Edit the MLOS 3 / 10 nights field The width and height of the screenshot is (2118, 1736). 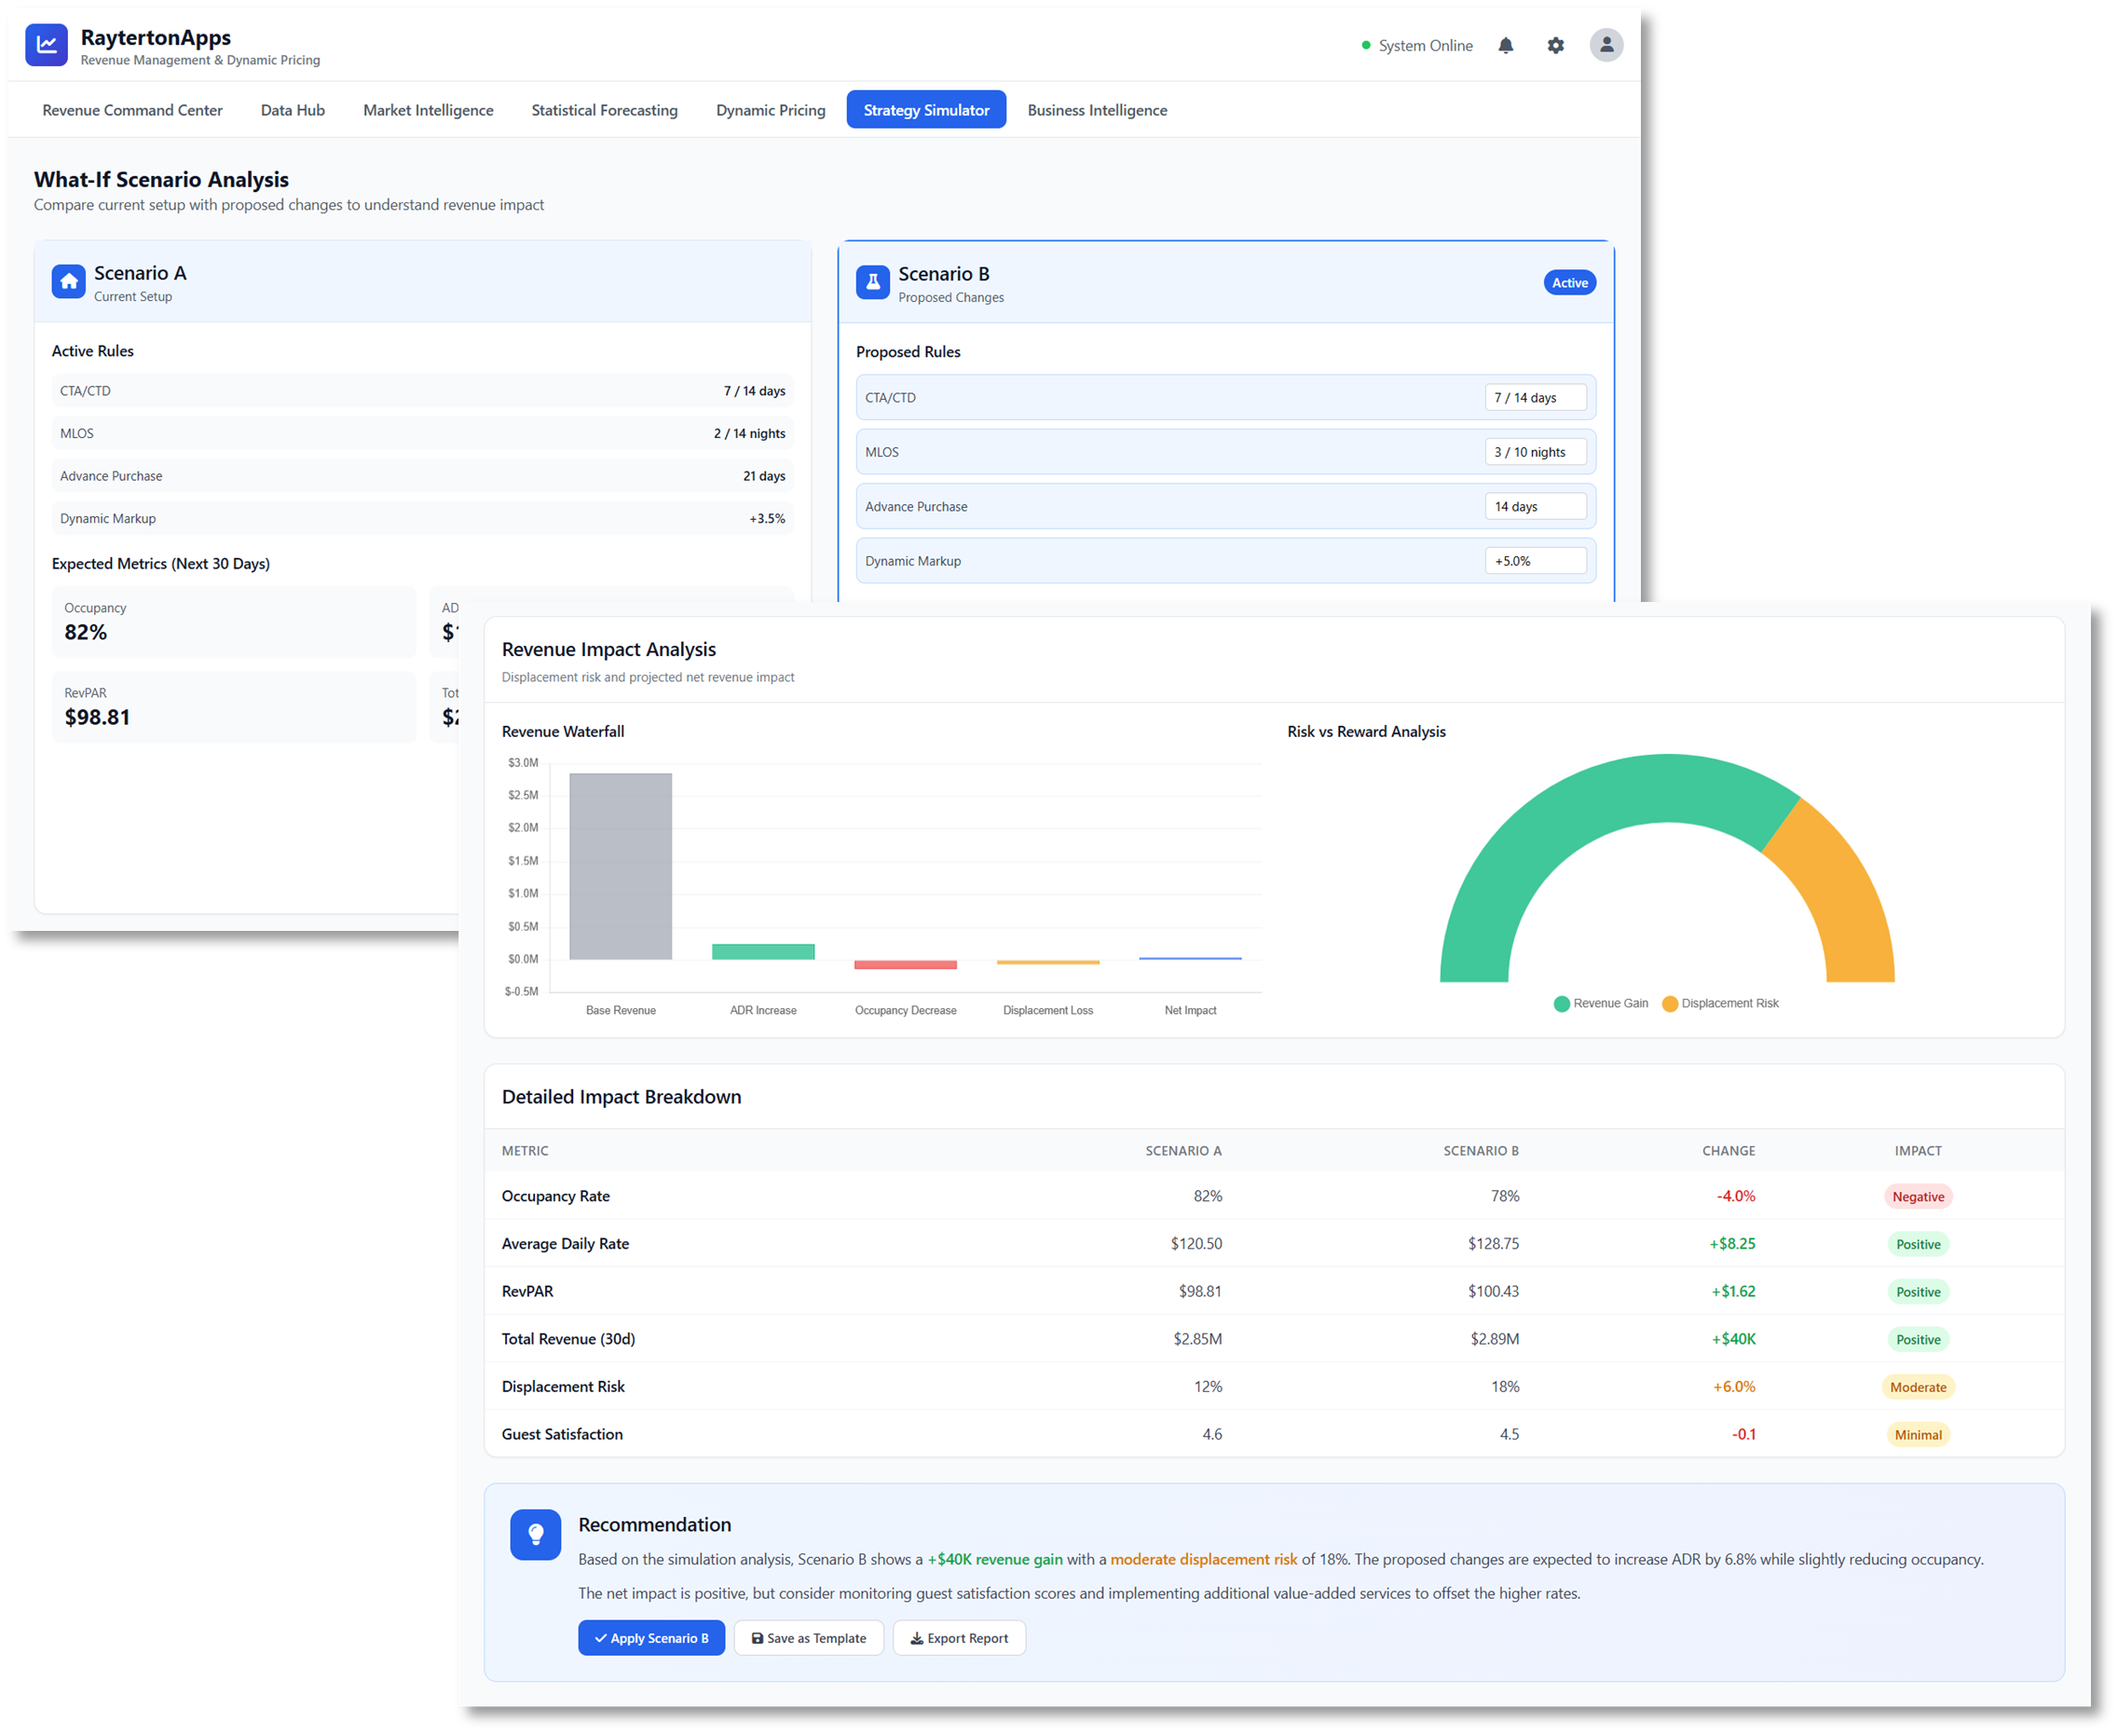1535,452
